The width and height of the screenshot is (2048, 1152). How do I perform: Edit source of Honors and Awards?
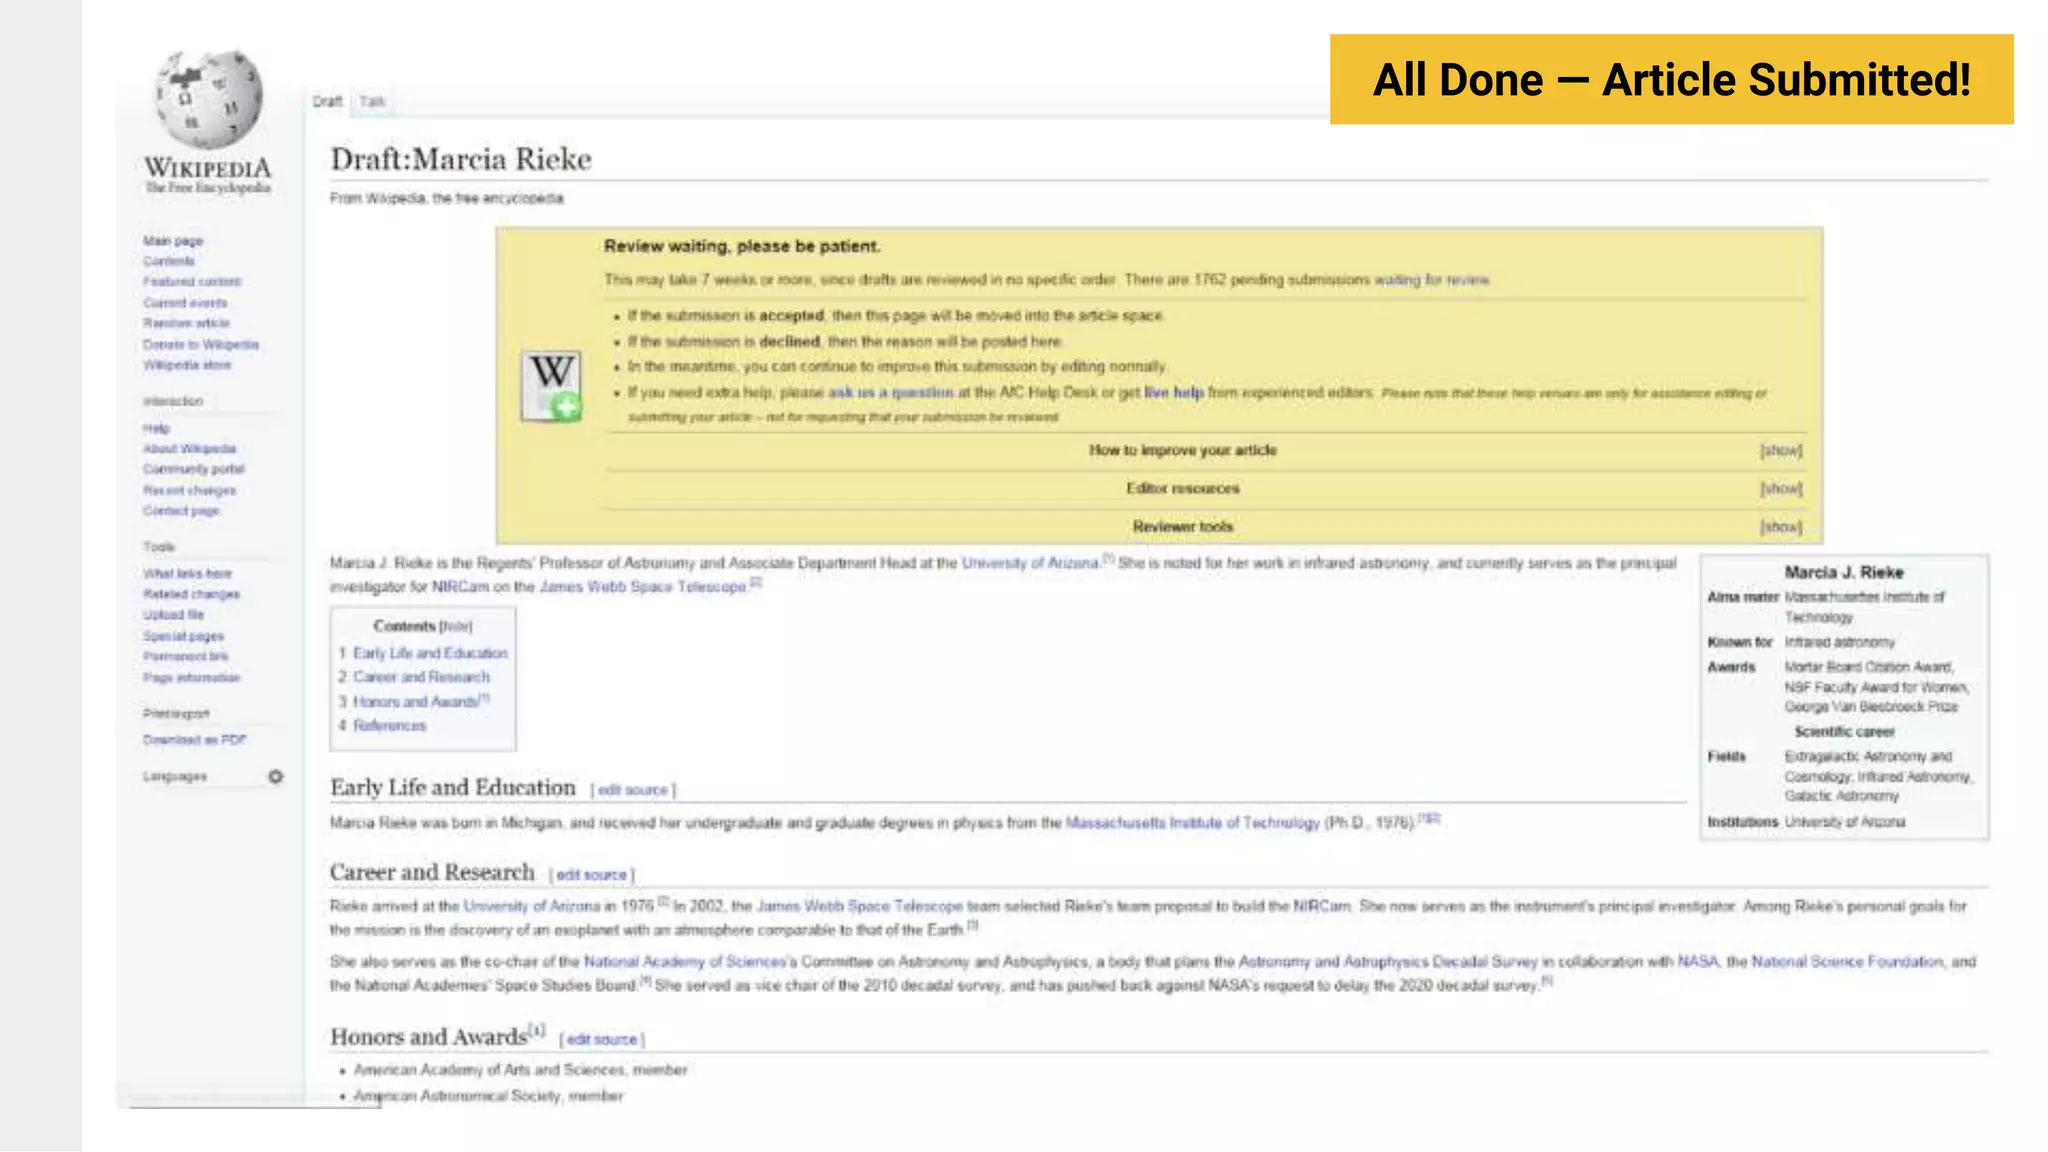(x=601, y=1040)
